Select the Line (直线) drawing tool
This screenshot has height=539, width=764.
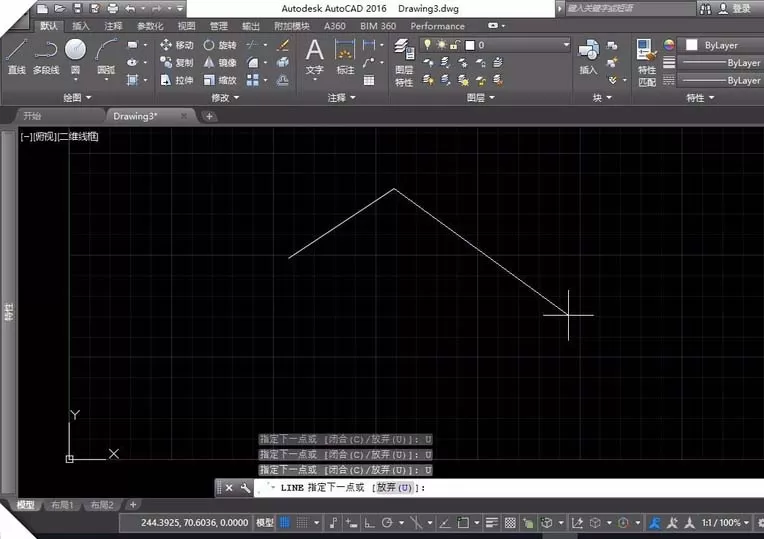point(17,57)
